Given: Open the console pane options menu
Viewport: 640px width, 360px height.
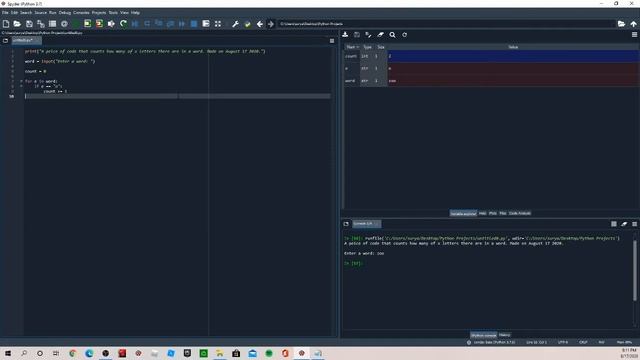Looking at the screenshot, I should pos(634,224).
